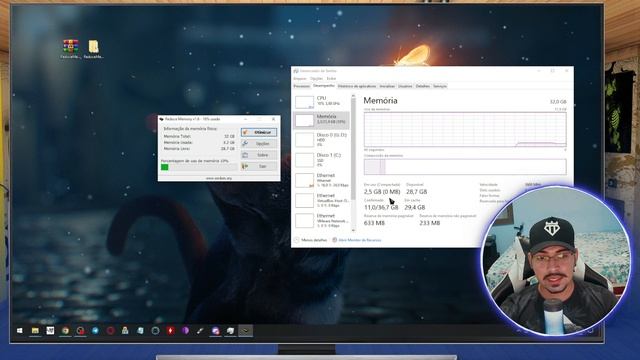Click the sidebar scroll-down arrow

(353, 230)
